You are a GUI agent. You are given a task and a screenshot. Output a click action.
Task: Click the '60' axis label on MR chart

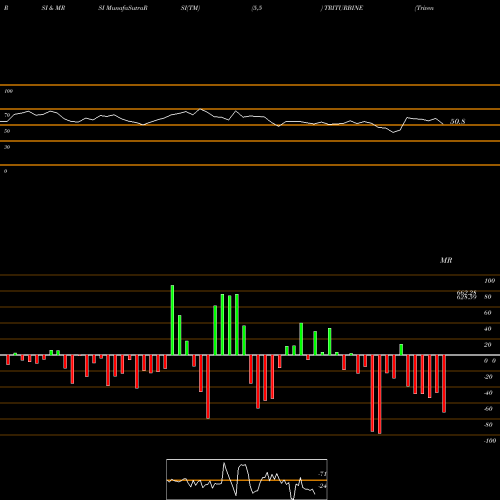tap(487, 313)
